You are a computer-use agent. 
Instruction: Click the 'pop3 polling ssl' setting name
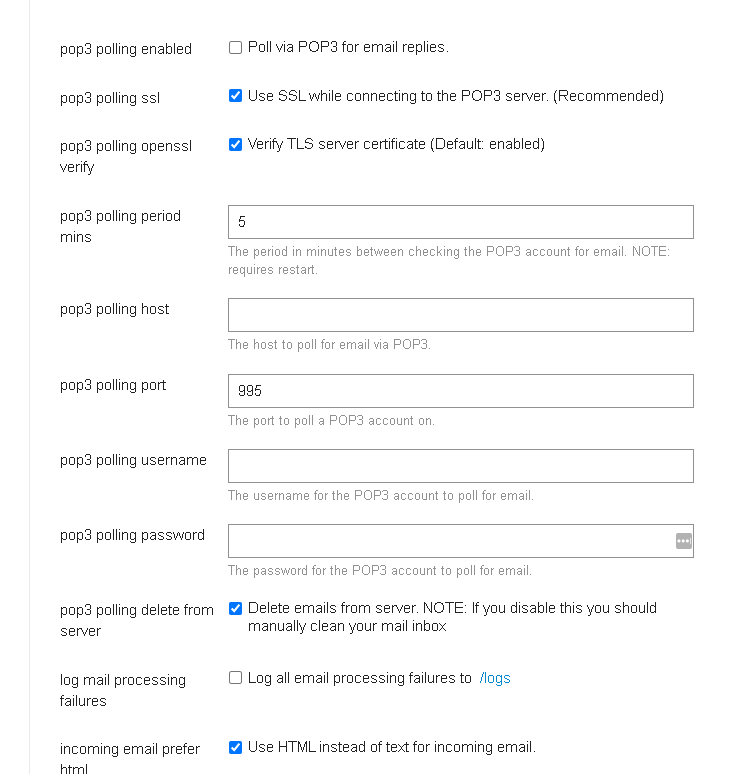pyautogui.click(x=110, y=98)
